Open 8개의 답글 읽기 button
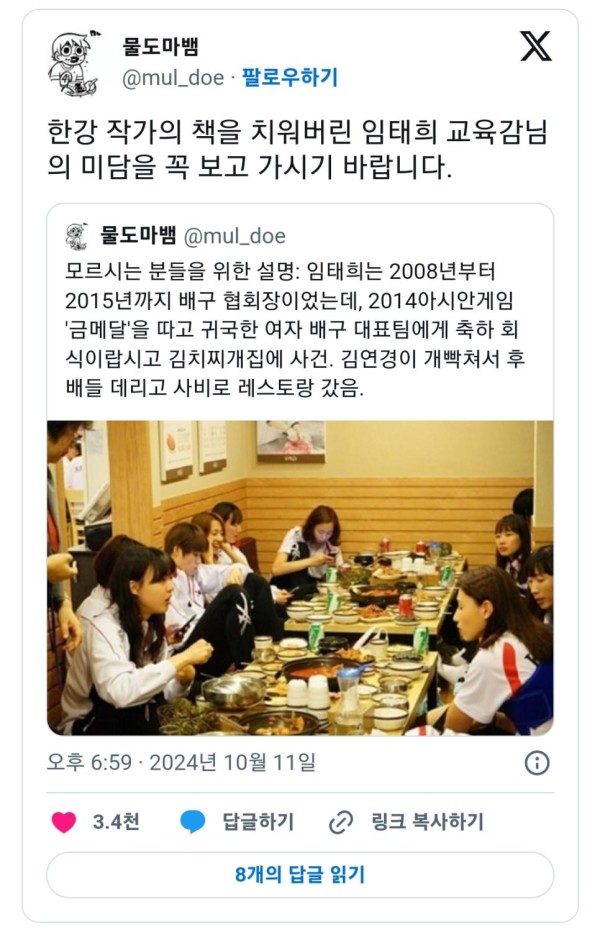600x940 pixels. [x=300, y=875]
